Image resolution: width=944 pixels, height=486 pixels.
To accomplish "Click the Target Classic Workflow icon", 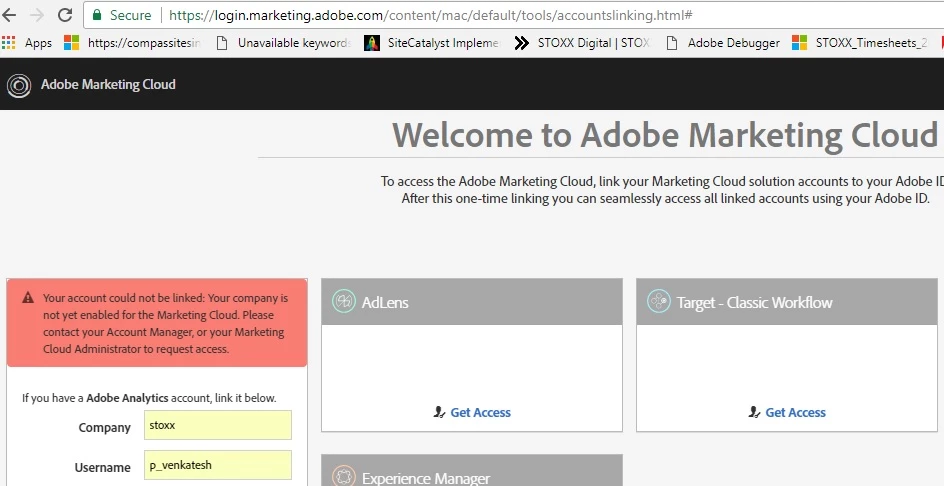I will (659, 301).
